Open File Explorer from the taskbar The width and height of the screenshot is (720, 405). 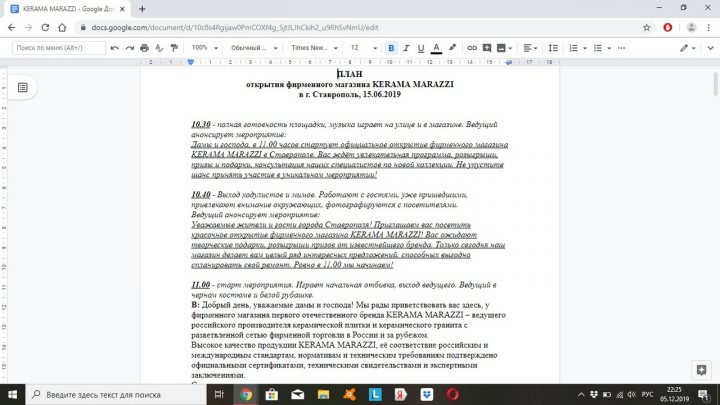click(323, 394)
